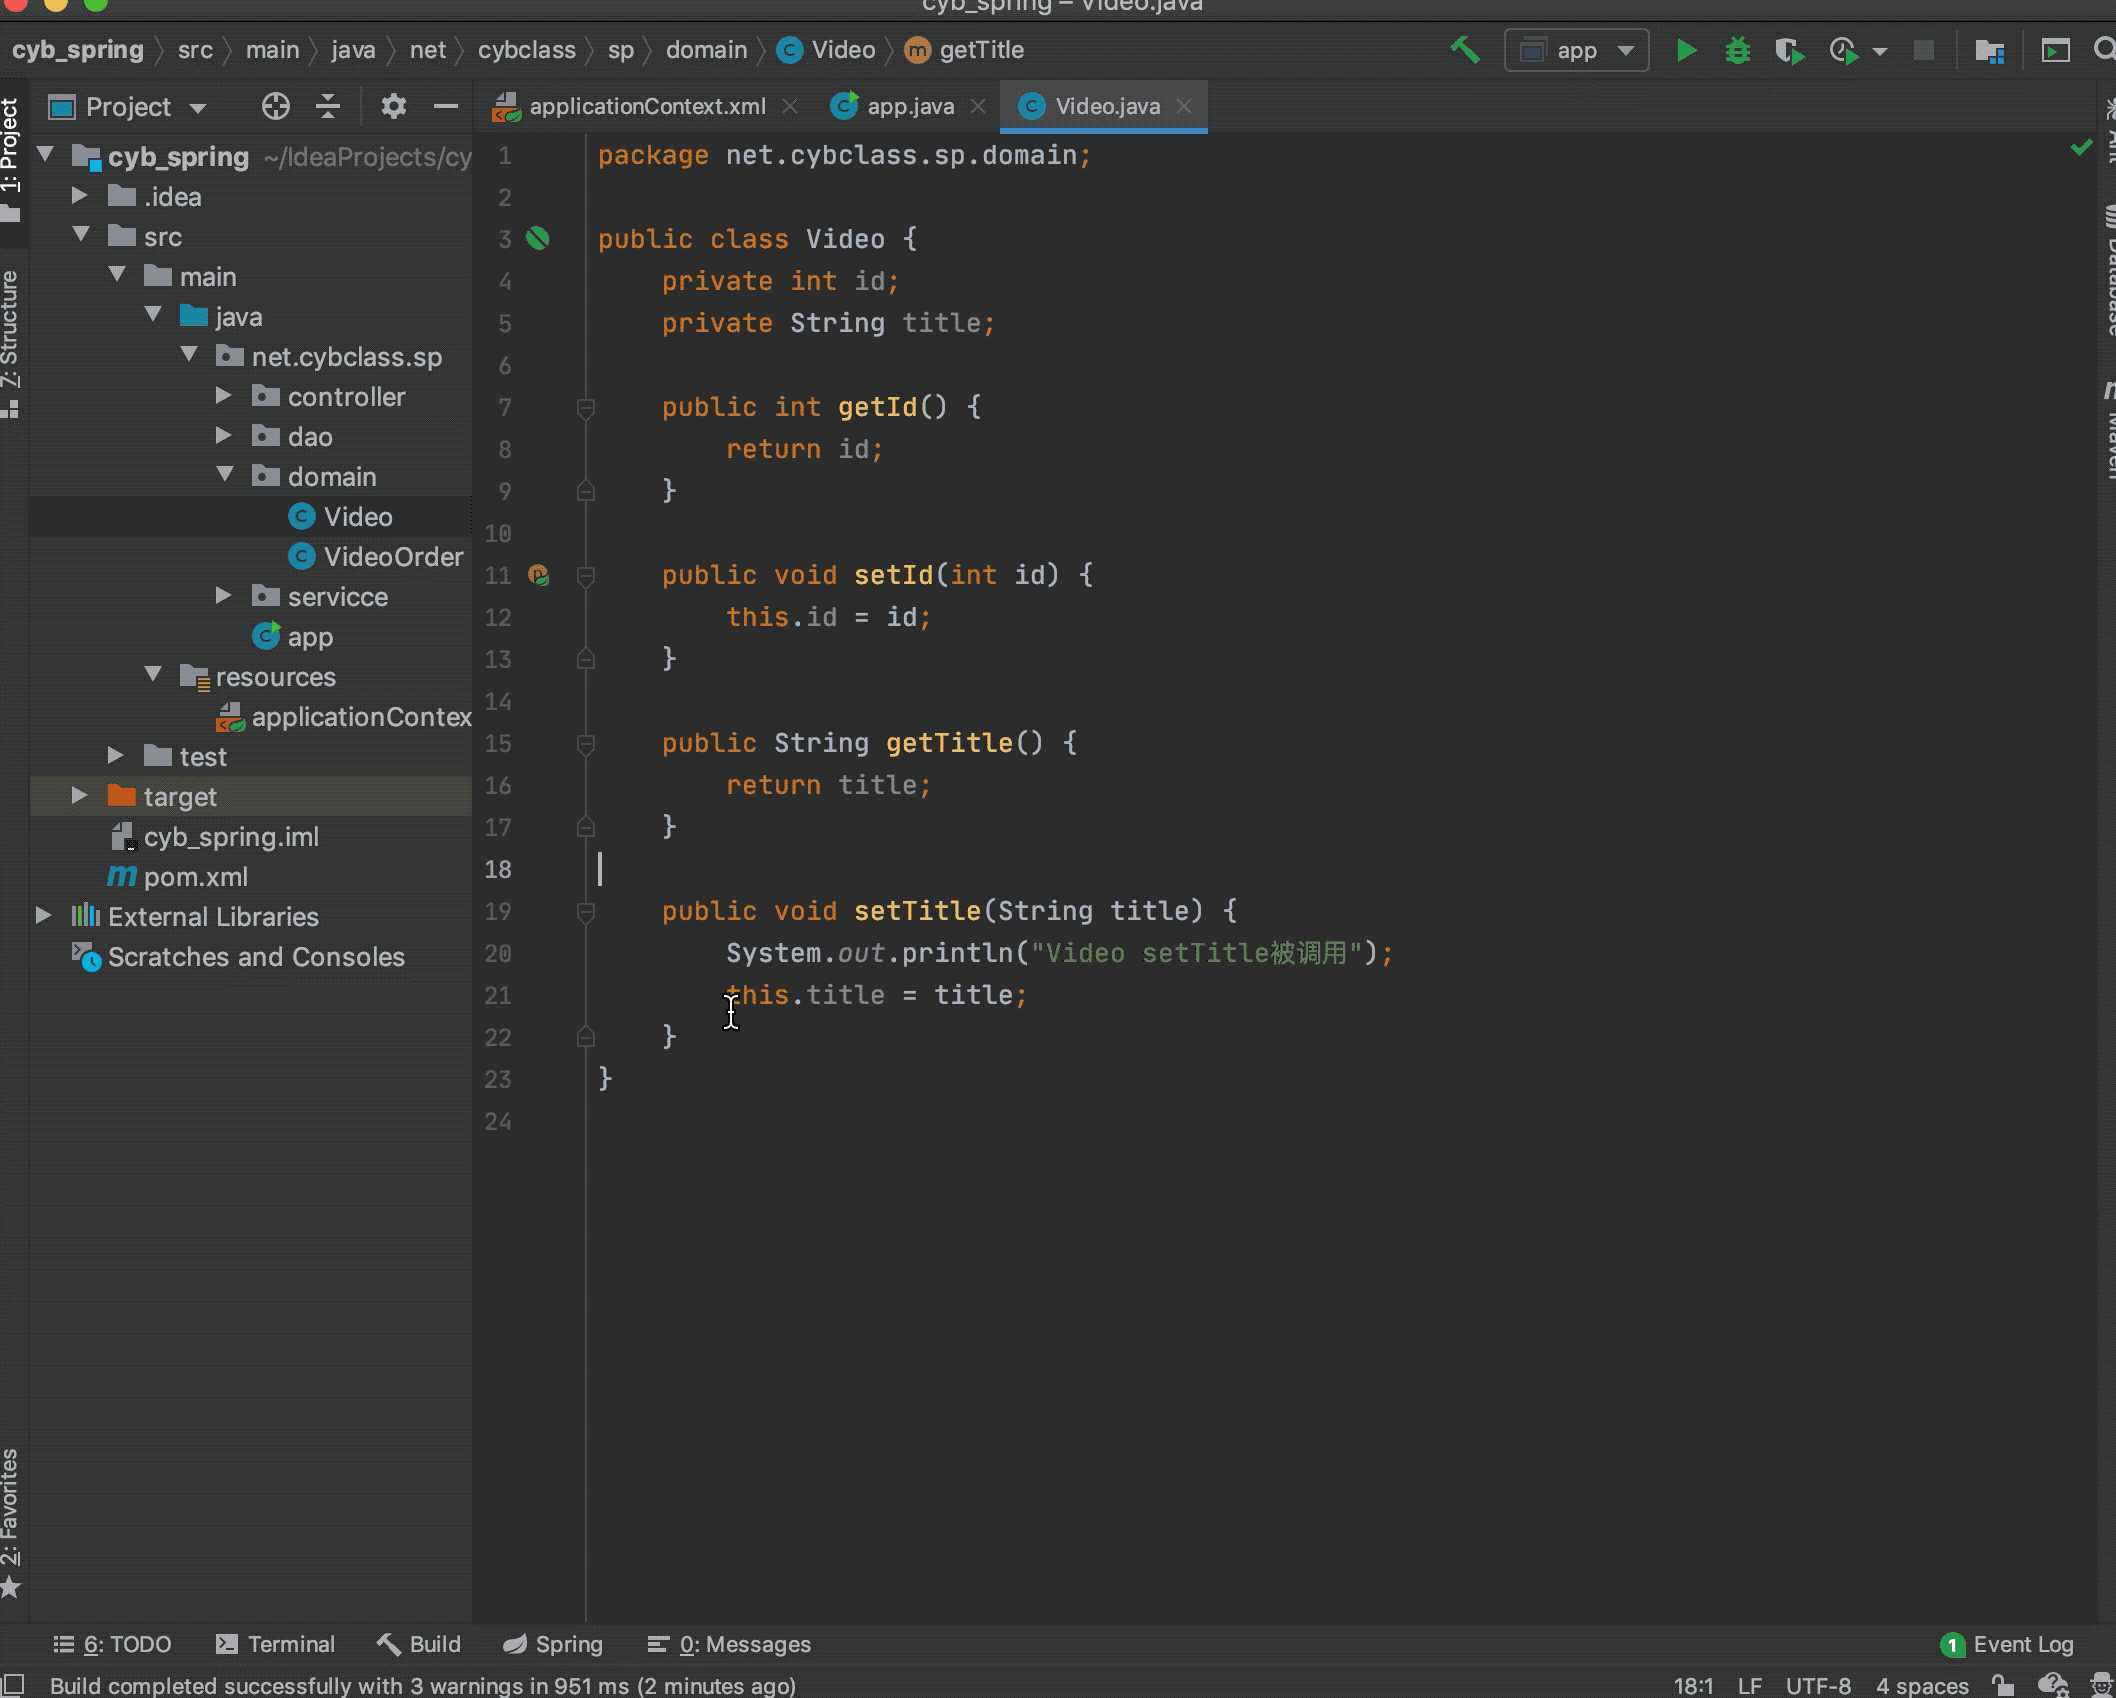The height and width of the screenshot is (1698, 2116).
Task: Click the green inspection checkmark icon
Action: [2081, 148]
